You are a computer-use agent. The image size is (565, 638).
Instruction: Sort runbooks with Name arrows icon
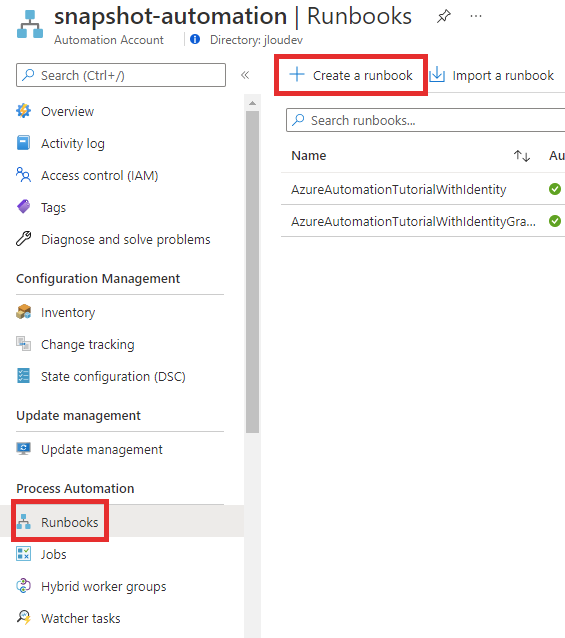pos(522,156)
